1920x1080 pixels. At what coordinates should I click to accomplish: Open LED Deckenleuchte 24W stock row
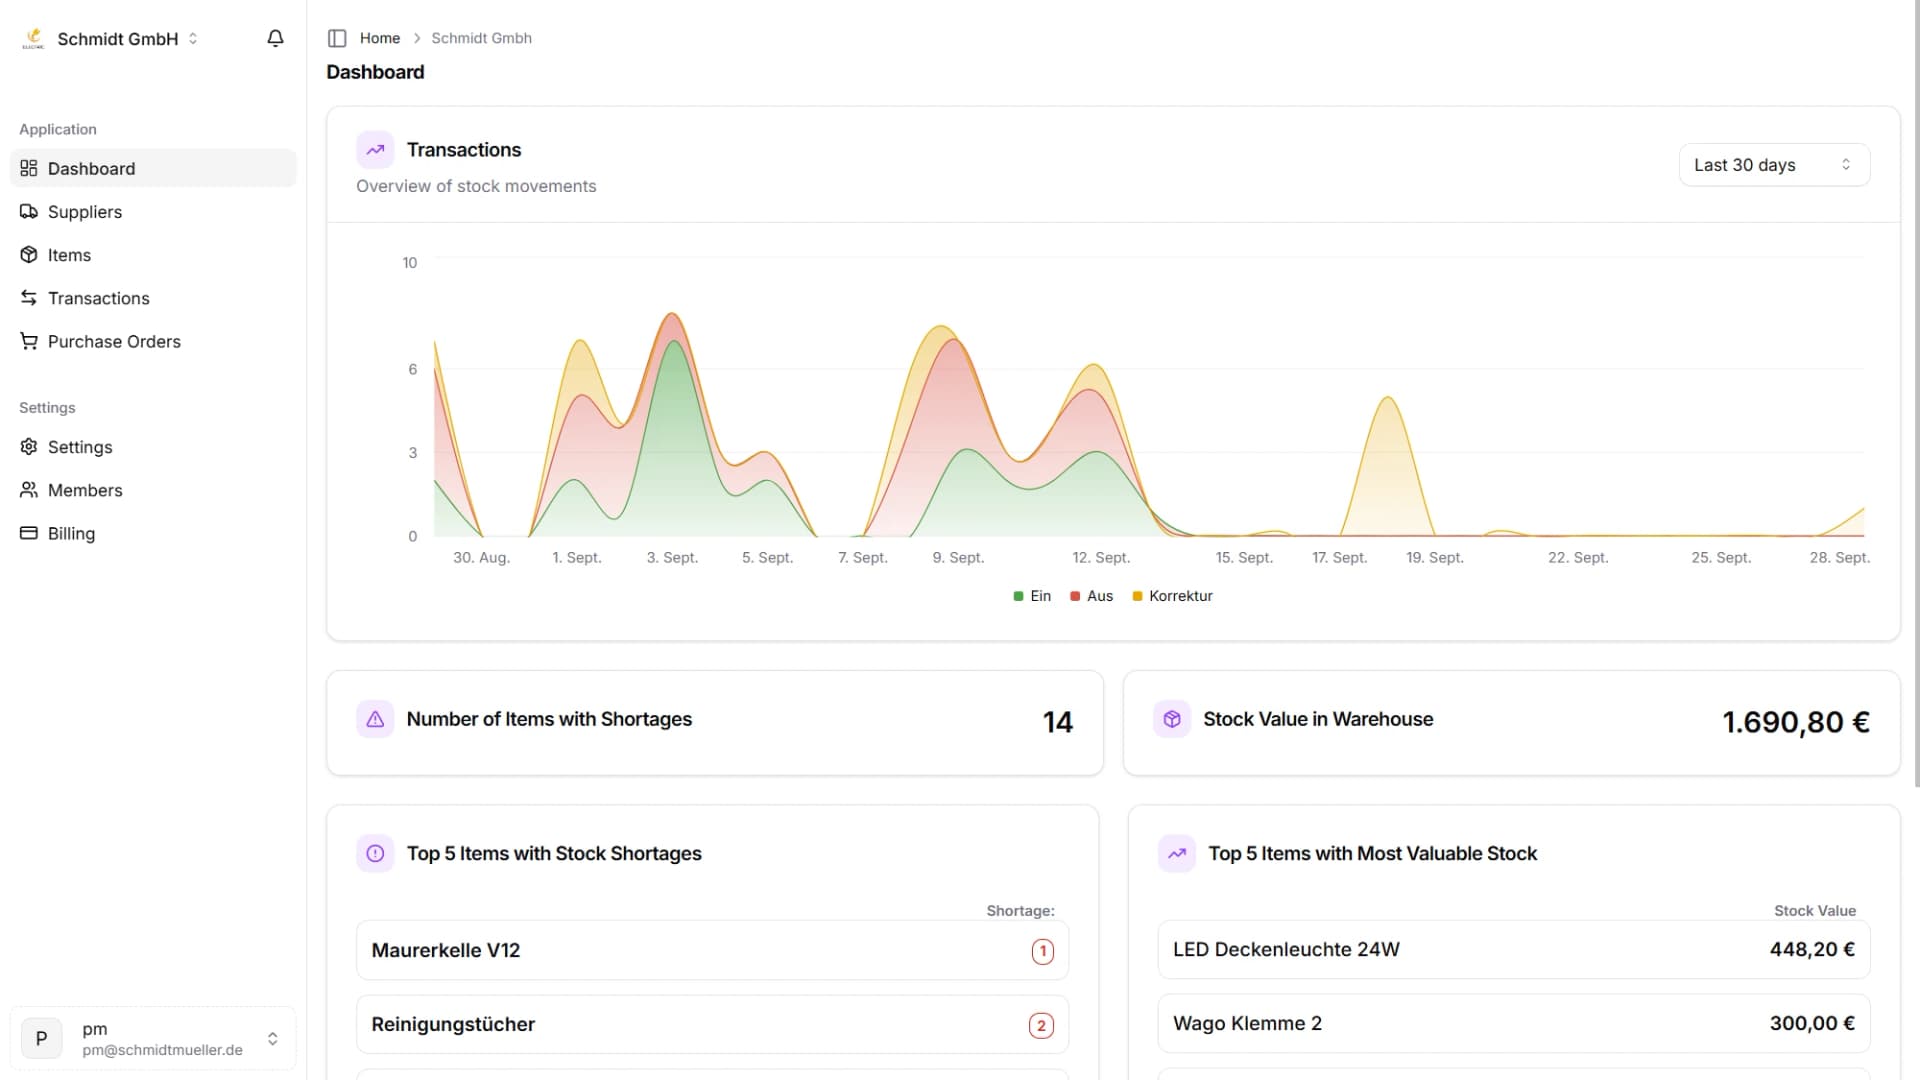pos(1513,949)
